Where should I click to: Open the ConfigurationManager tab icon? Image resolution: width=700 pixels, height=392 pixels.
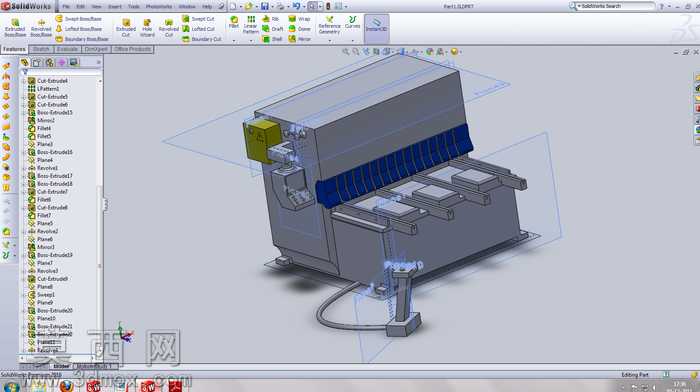[x=49, y=63]
